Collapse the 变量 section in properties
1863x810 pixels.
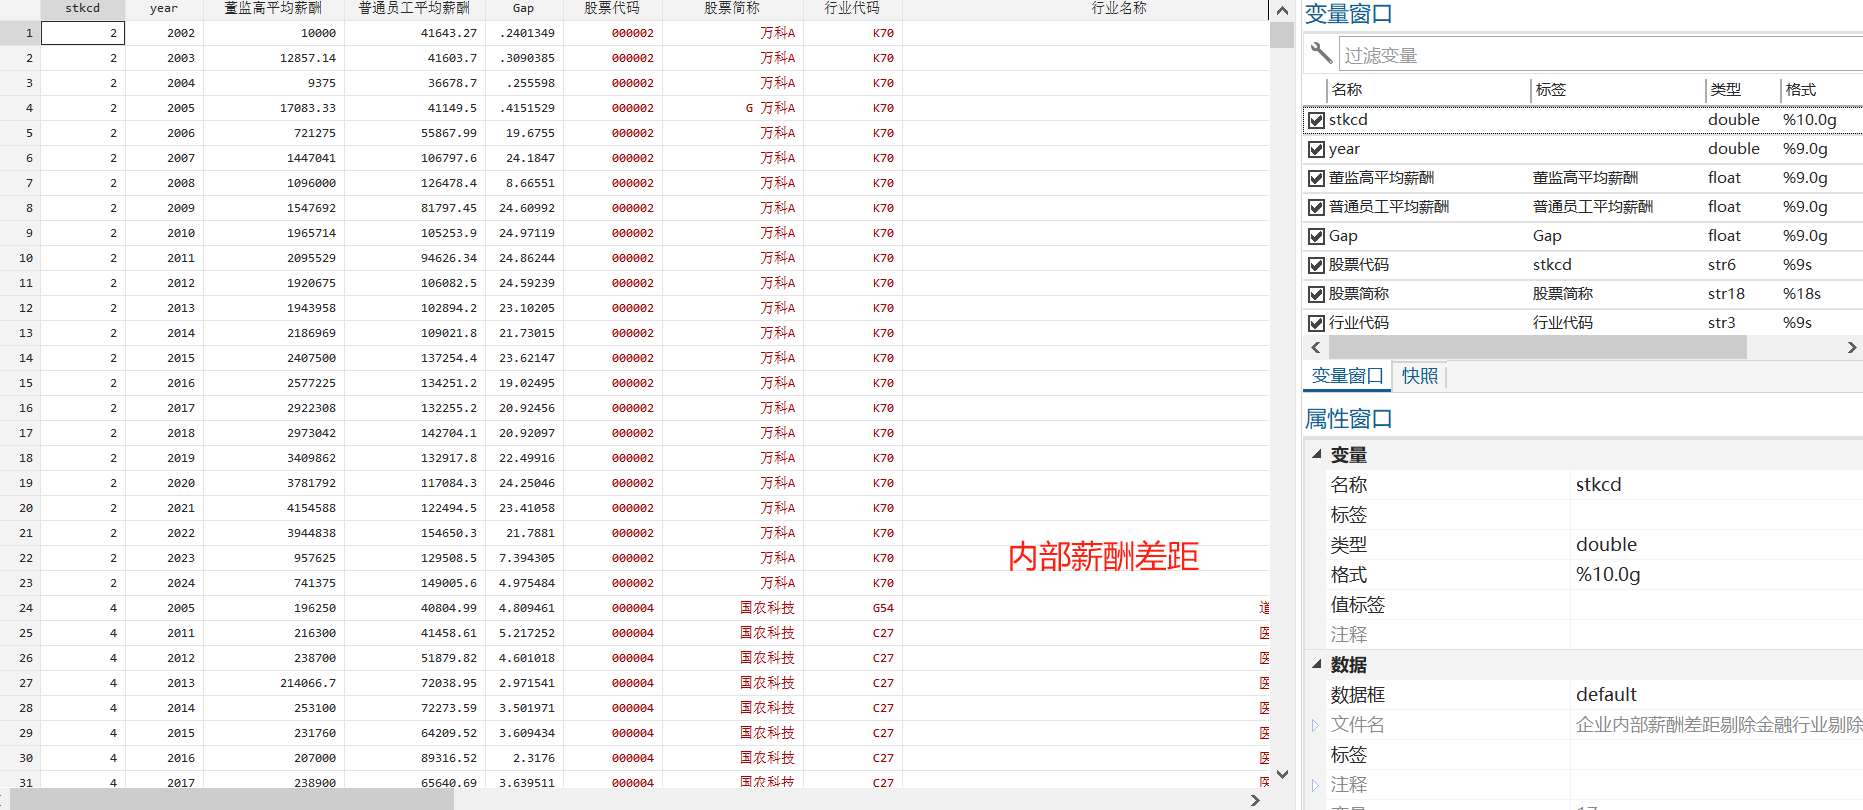coord(1317,454)
